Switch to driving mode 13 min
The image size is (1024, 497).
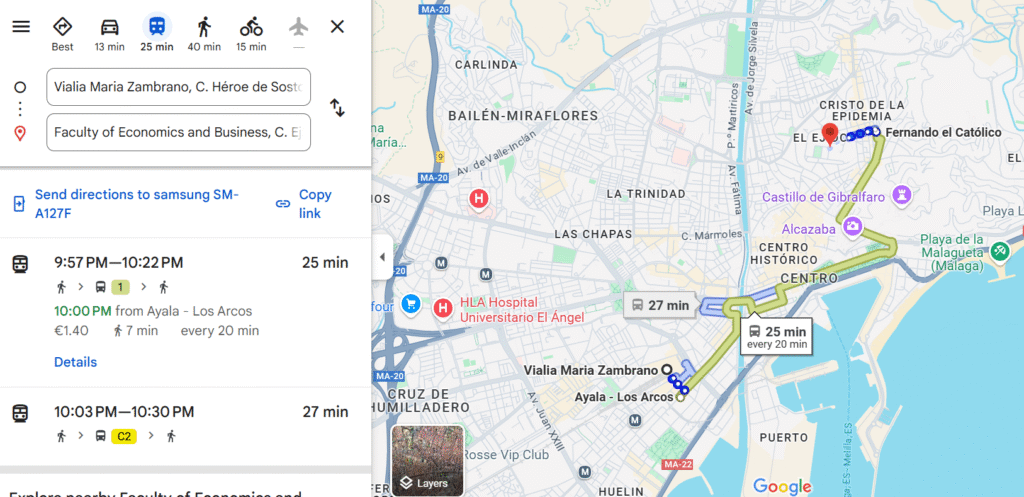point(110,35)
